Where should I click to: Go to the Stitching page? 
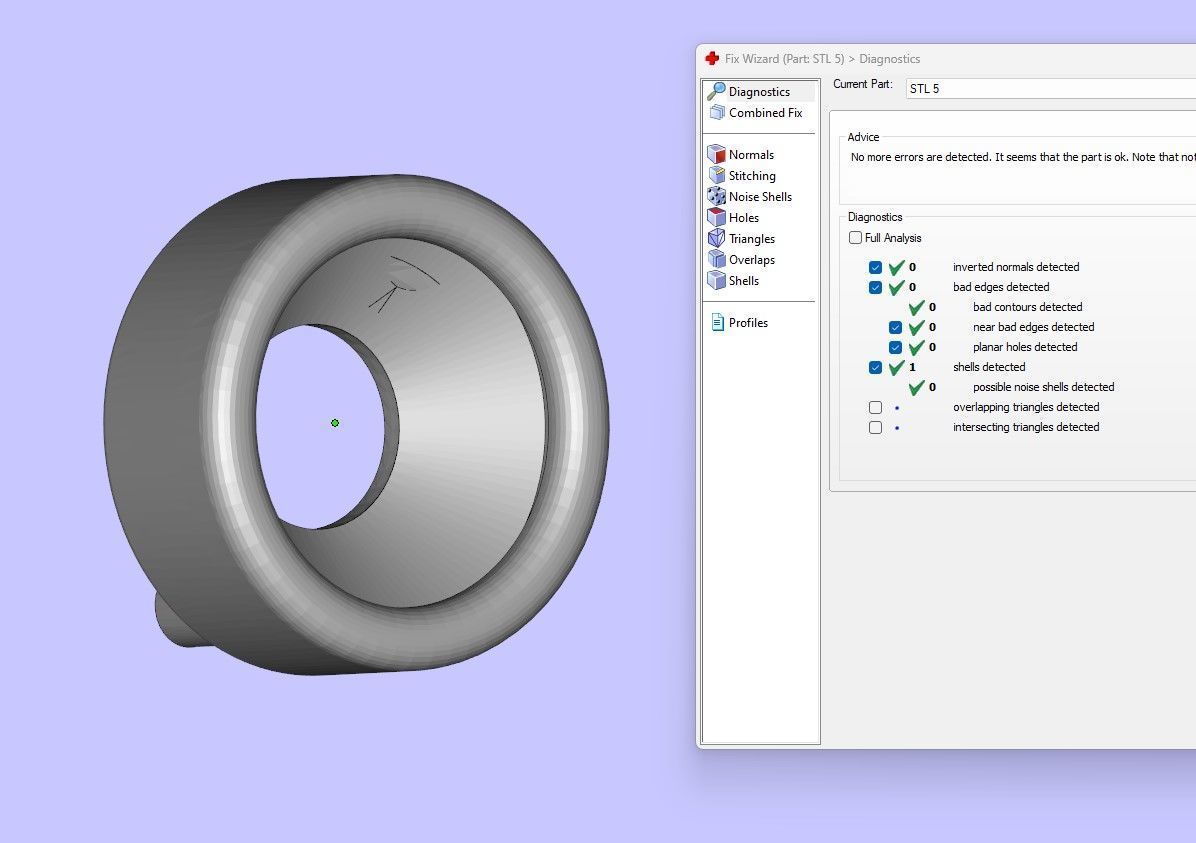(752, 175)
